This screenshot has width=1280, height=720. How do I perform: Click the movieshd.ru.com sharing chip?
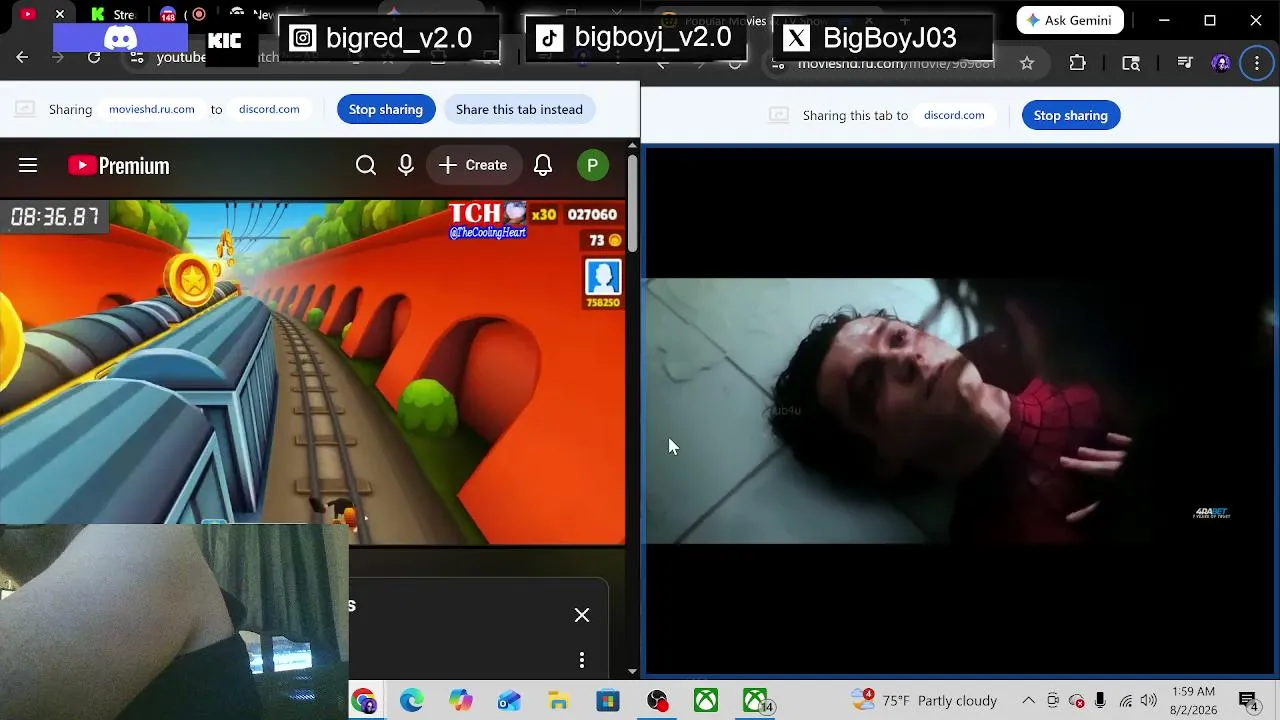click(152, 109)
